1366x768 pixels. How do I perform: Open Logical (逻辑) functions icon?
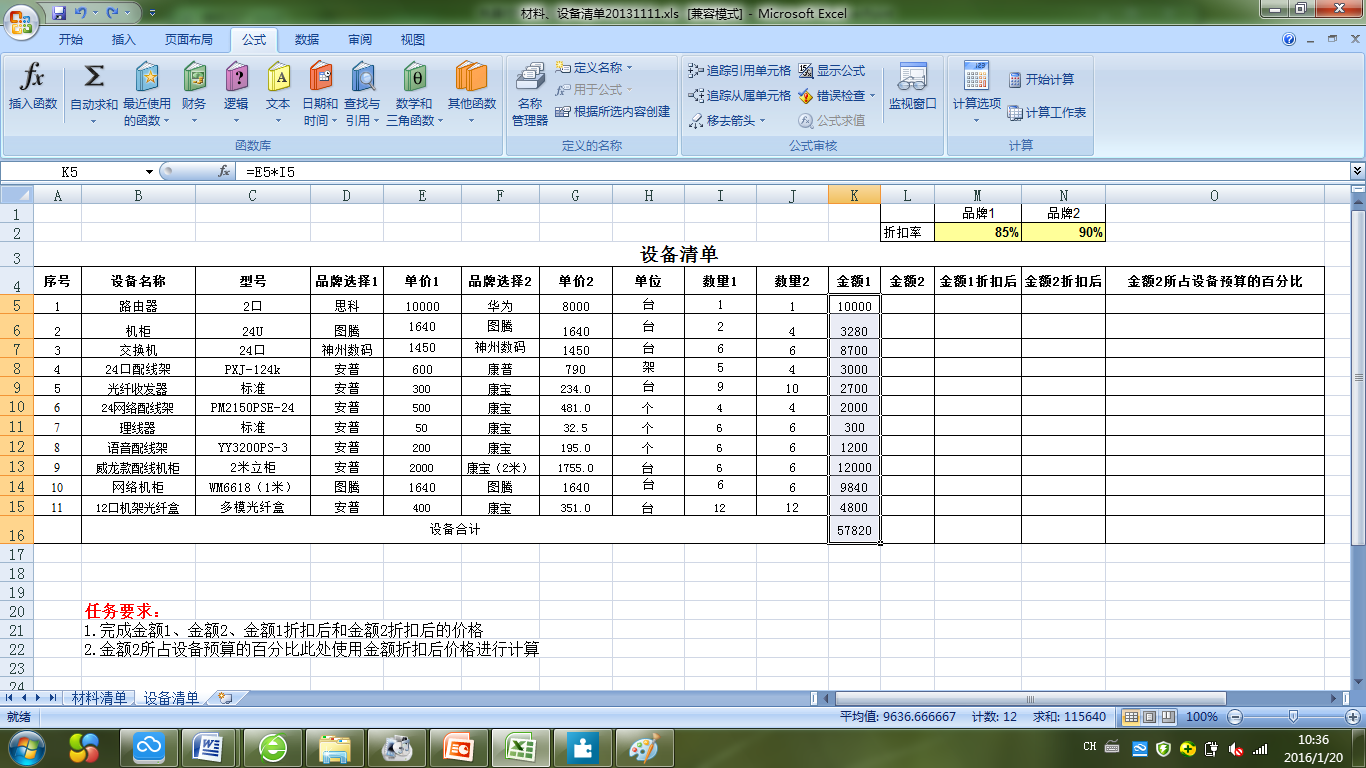pos(236,77)
